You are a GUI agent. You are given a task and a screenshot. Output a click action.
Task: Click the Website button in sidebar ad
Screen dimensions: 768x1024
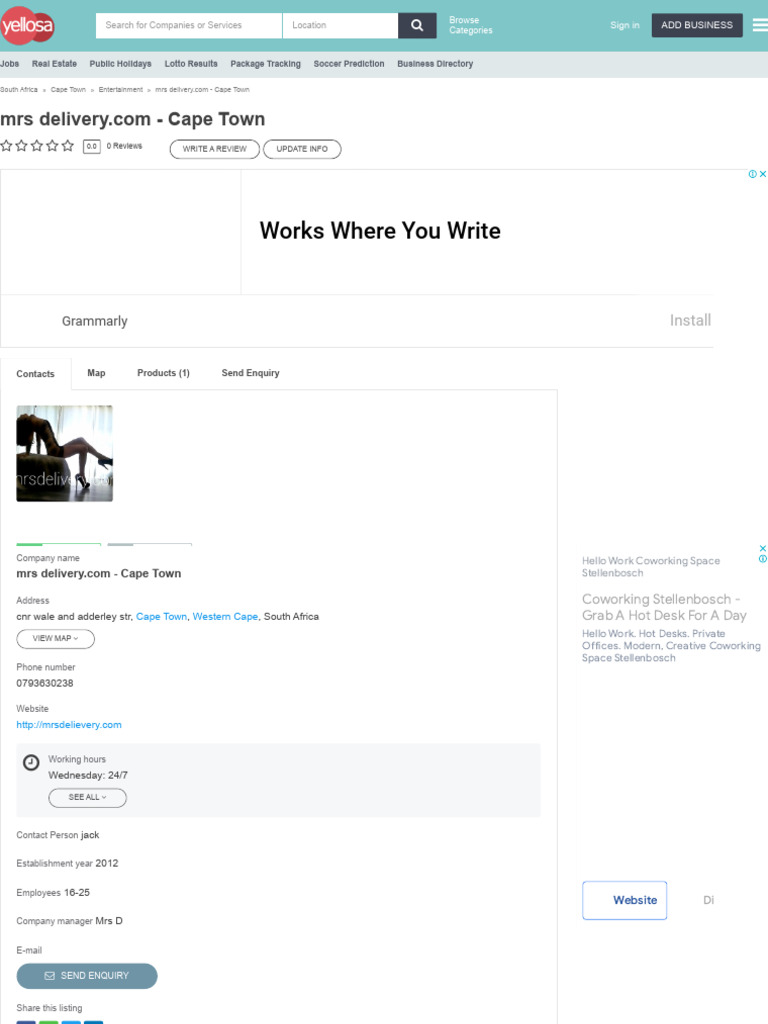(x=624, y=900)
